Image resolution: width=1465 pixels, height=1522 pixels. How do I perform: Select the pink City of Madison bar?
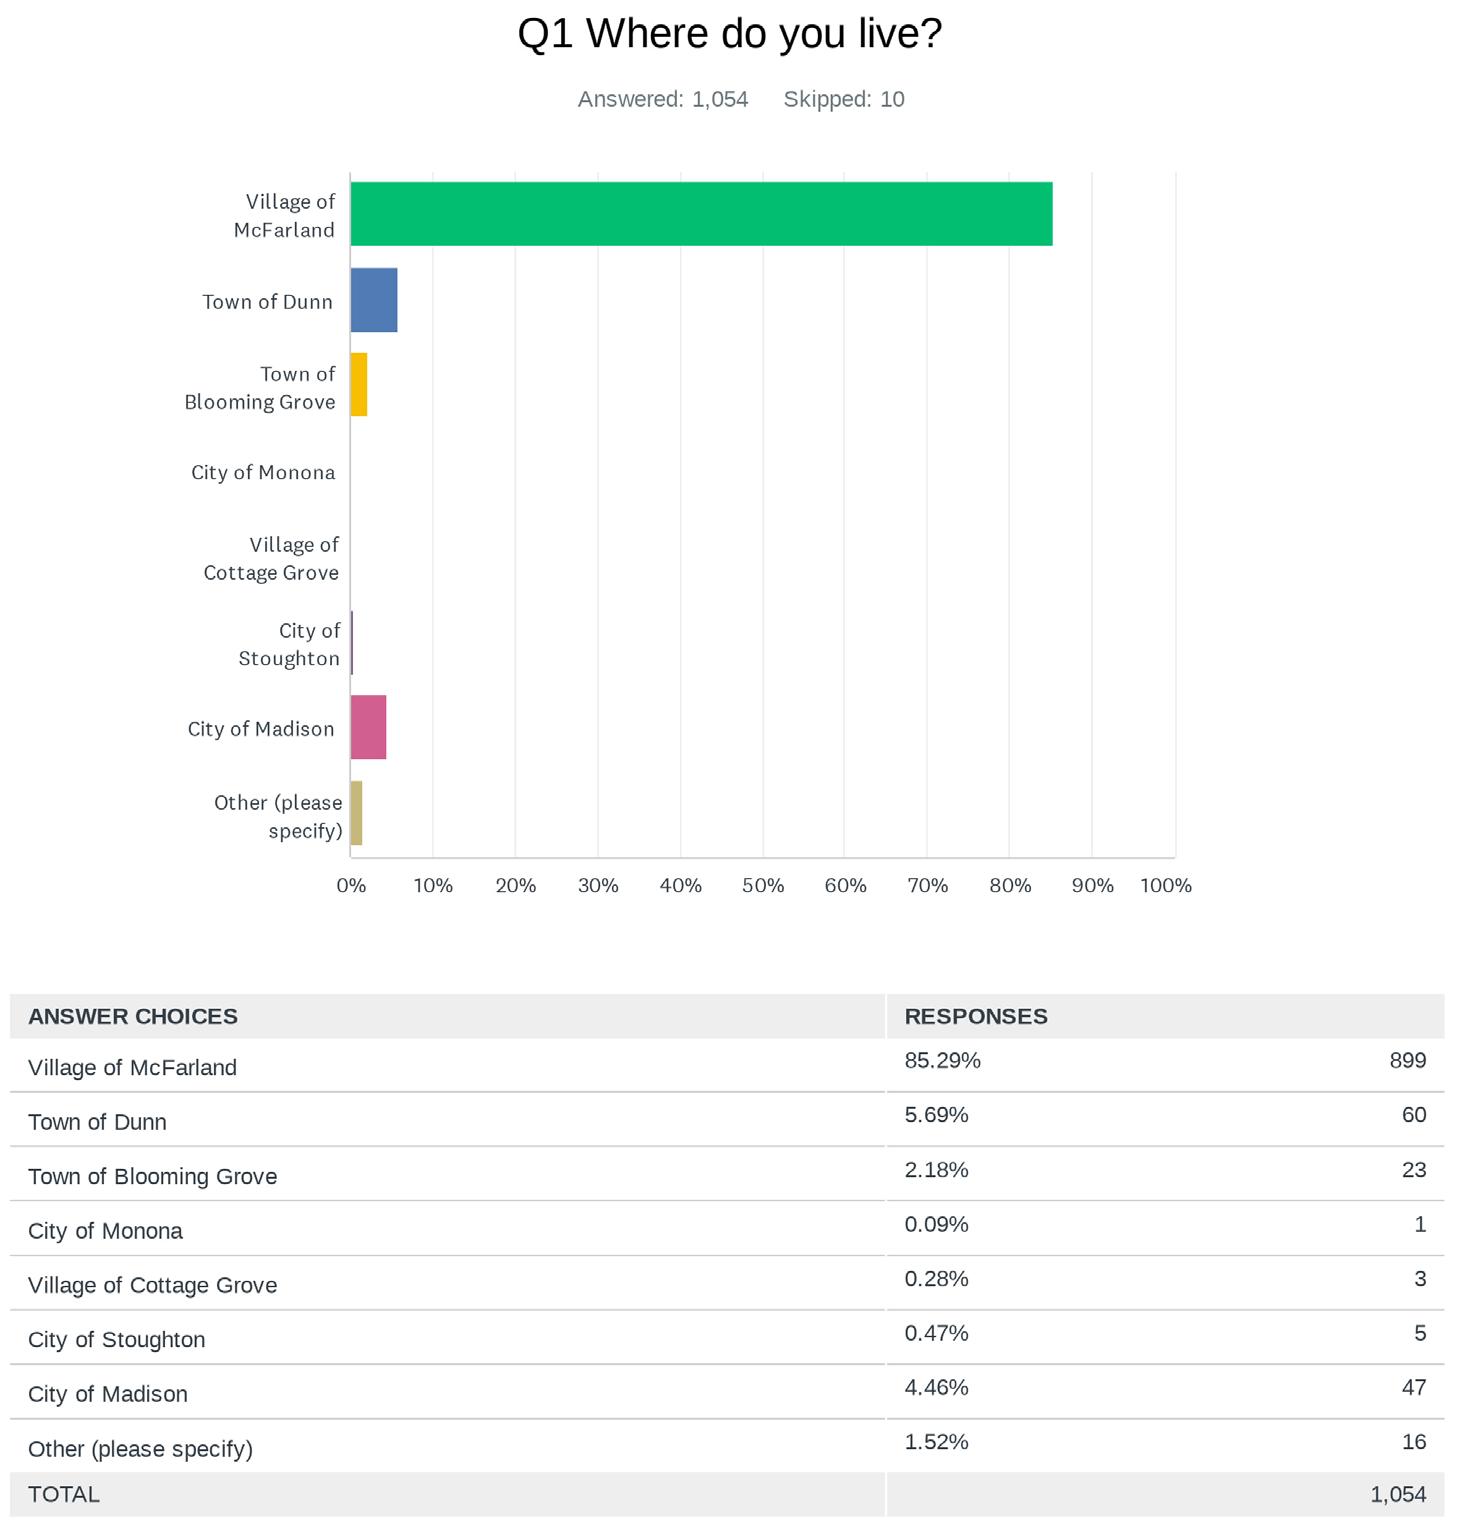368,727
